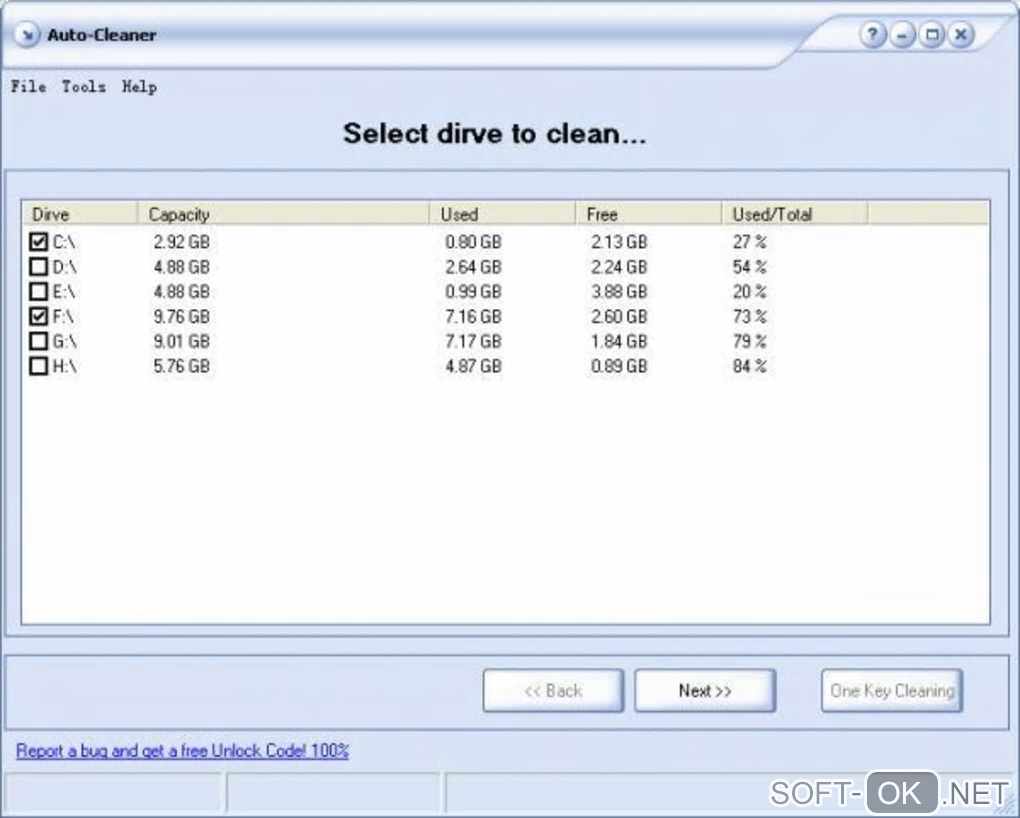Click the 4.87 GB used value
This screenshot has height=818, width=1020.
[473, 366]
